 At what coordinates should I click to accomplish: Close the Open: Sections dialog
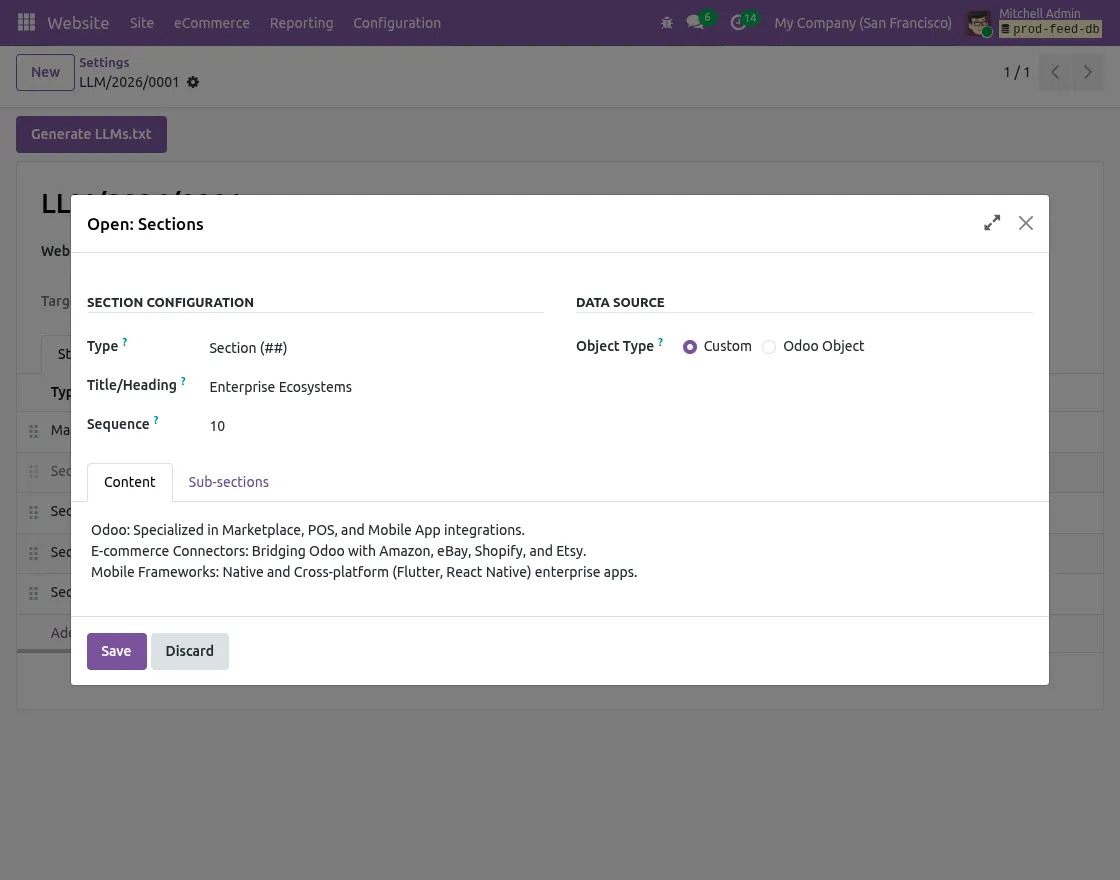coord(1026,223)
